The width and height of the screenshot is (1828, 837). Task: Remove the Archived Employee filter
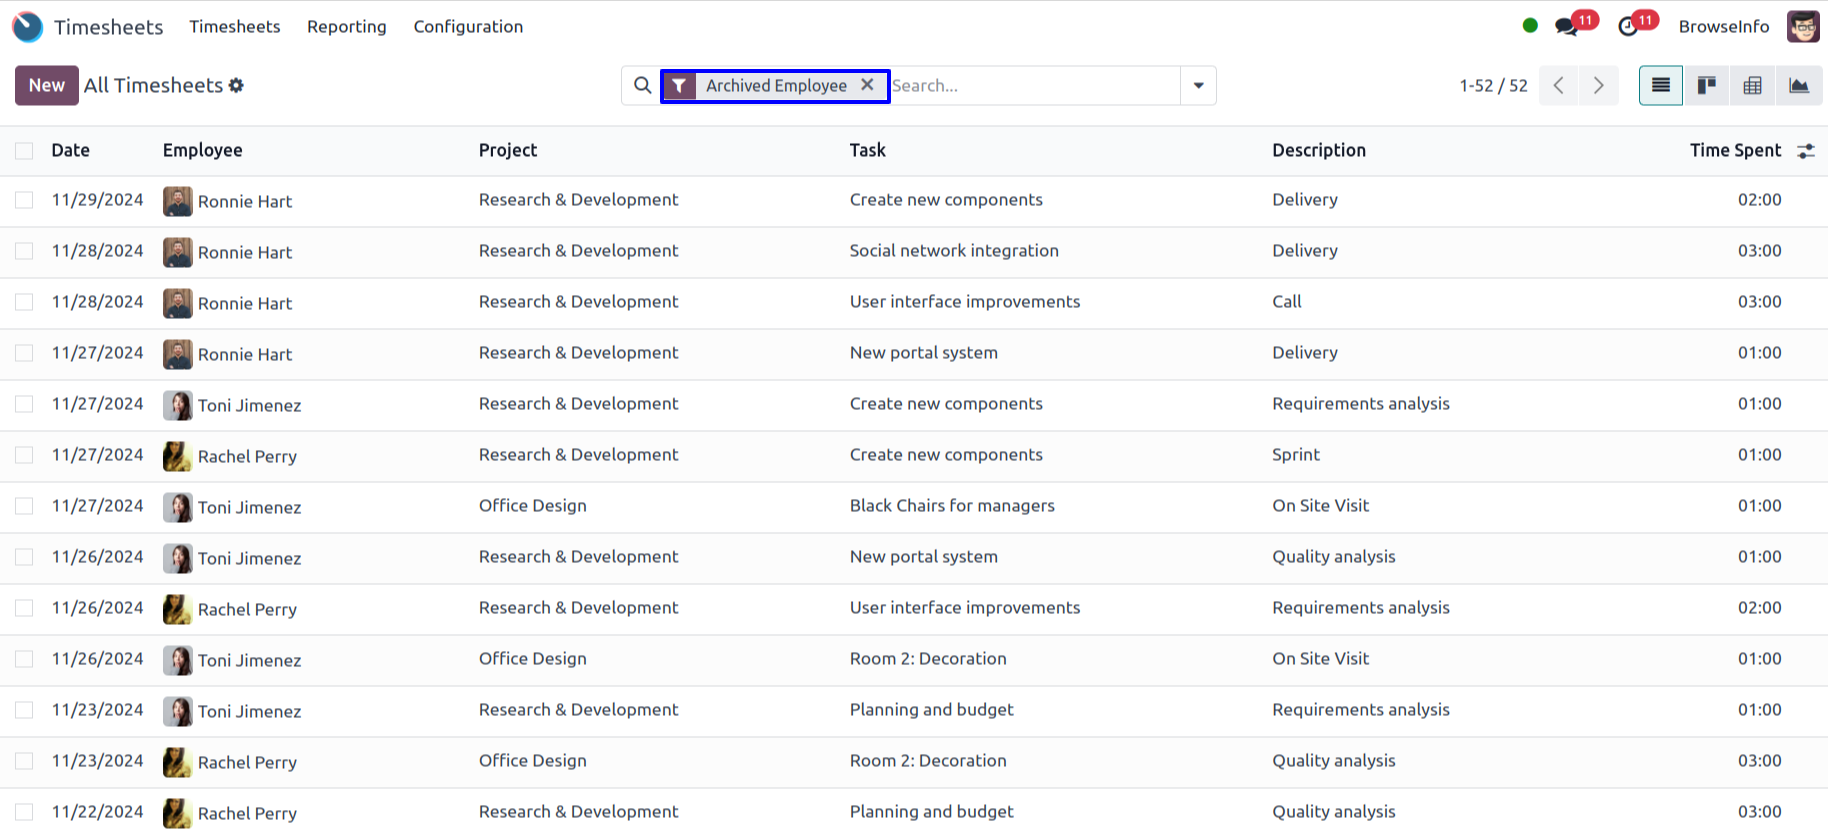[867, 85]
